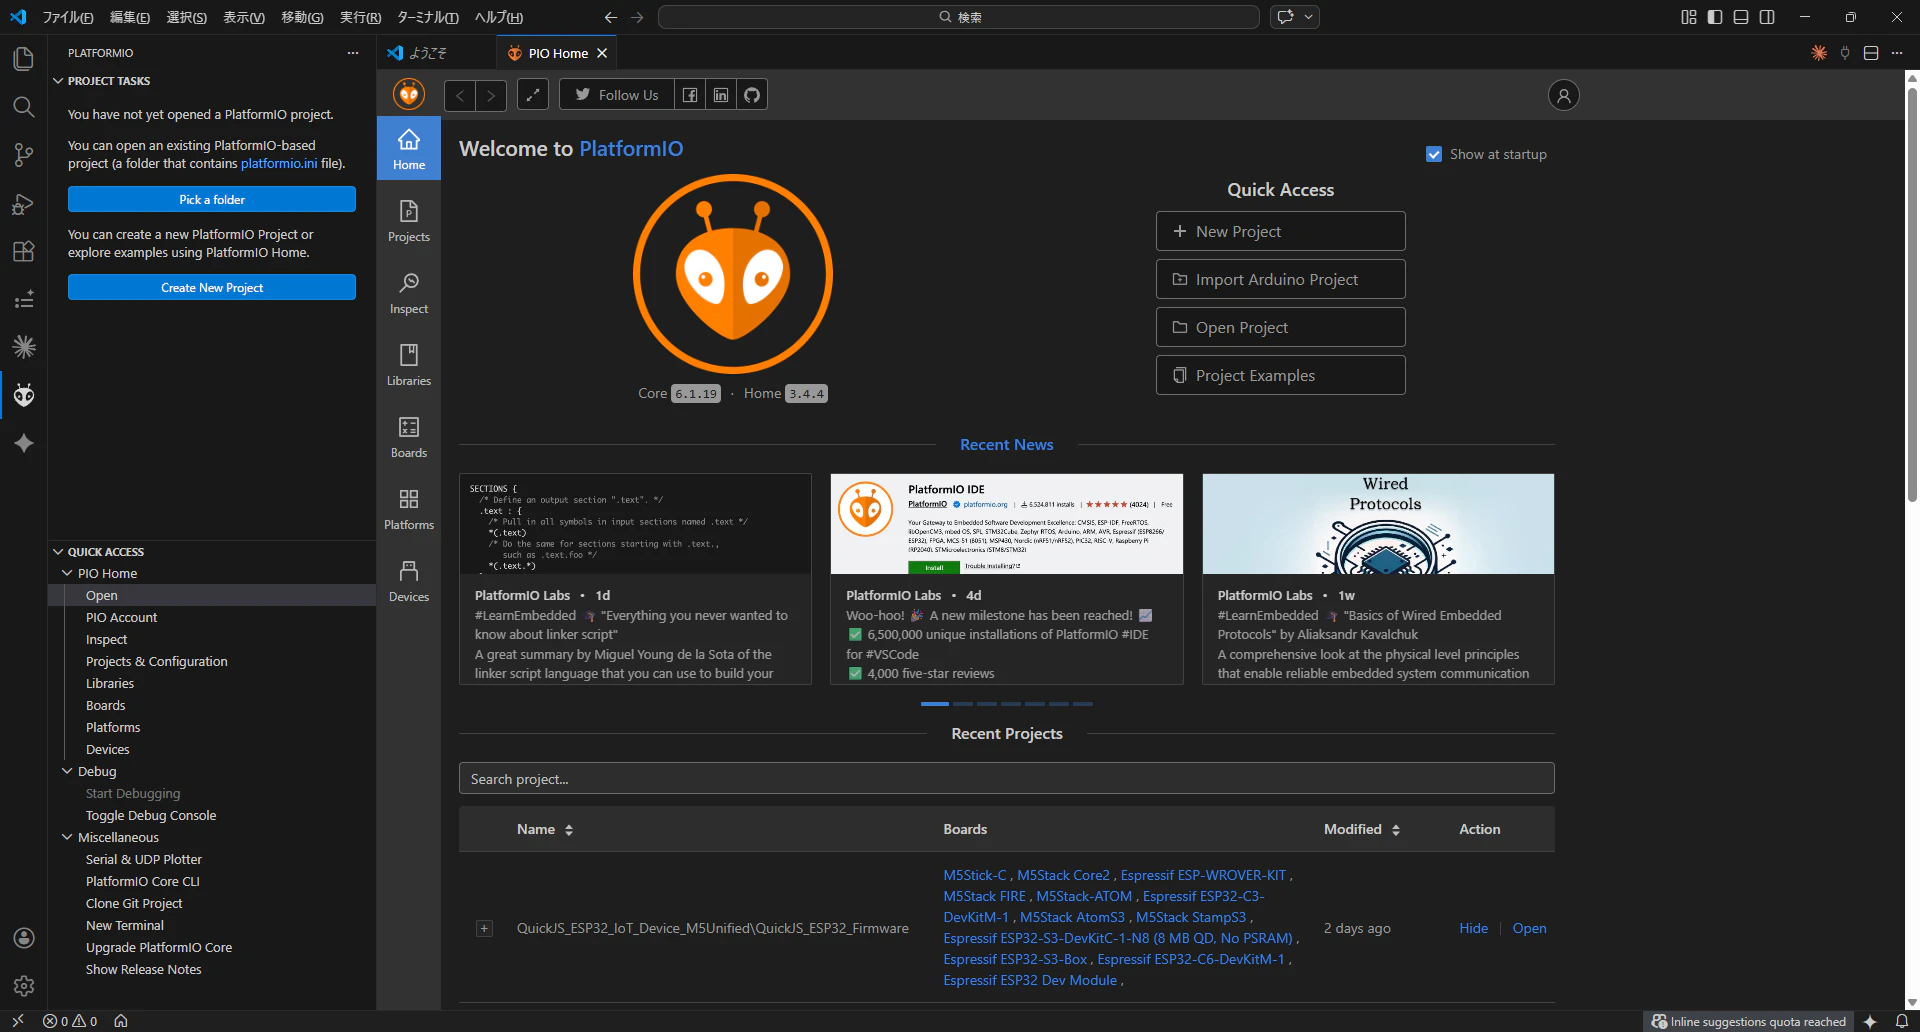Toggle the primary side bar visibility
Viewport: 1920px width, 1032px height.
1715,17
